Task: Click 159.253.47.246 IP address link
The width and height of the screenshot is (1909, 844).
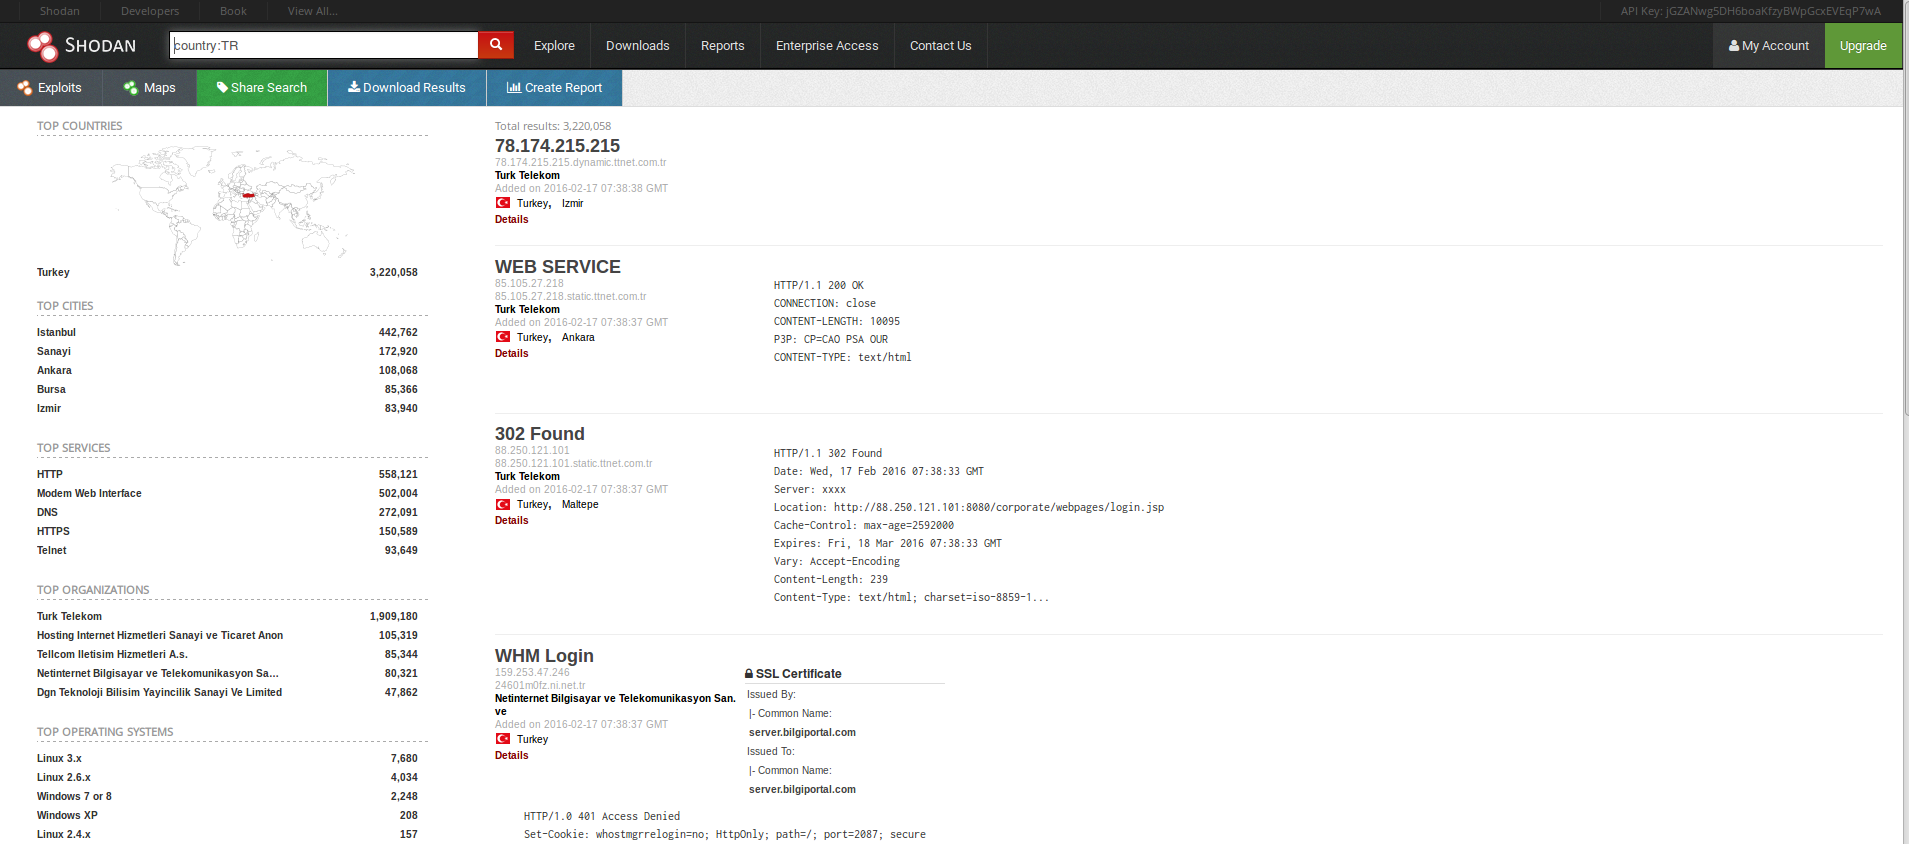Action: (532, 673)
